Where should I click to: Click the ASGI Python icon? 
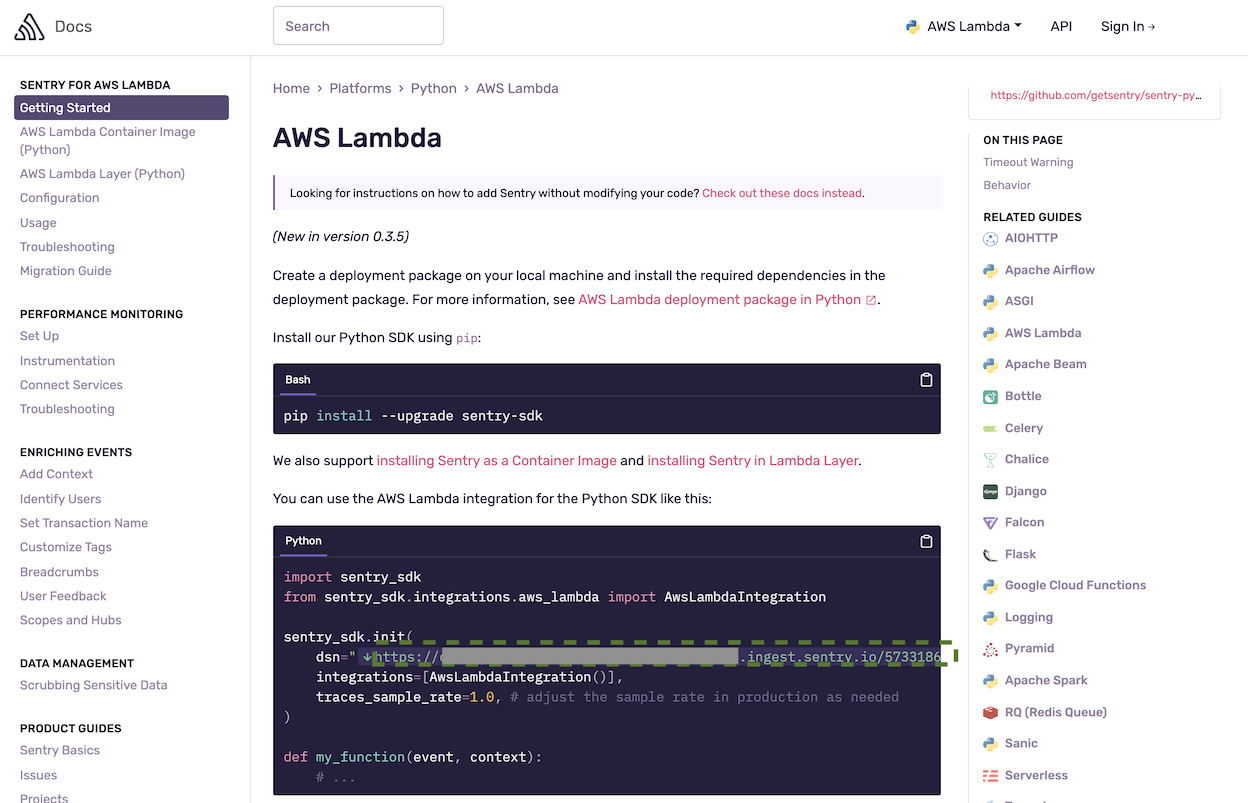coord(990,302)
